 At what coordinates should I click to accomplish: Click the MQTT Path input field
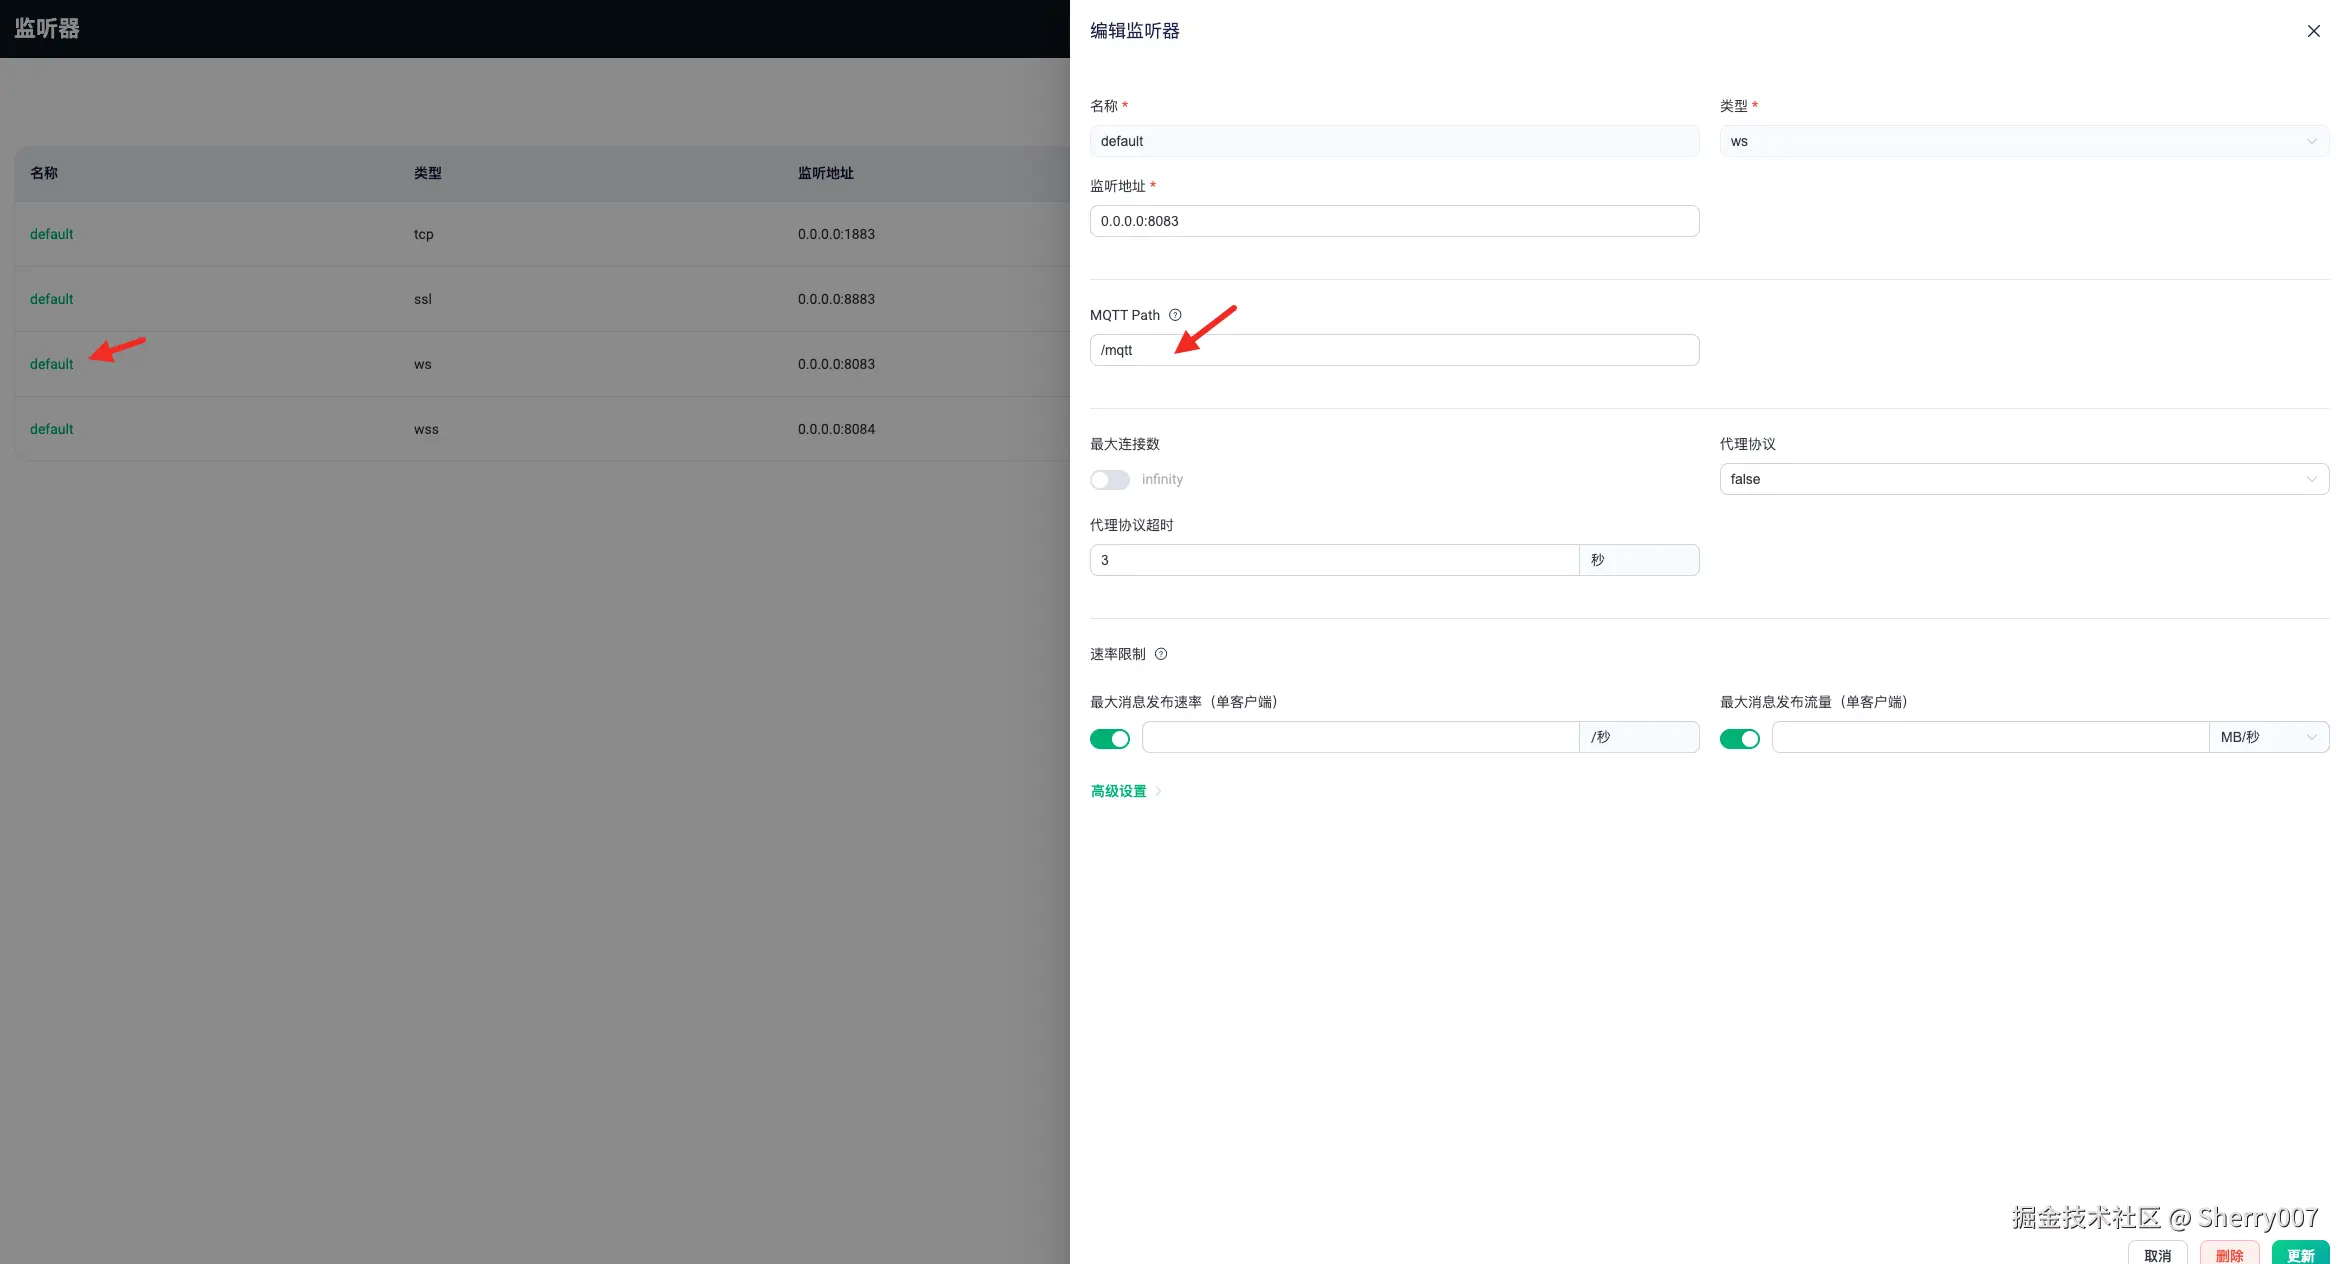pos(1393,350)
